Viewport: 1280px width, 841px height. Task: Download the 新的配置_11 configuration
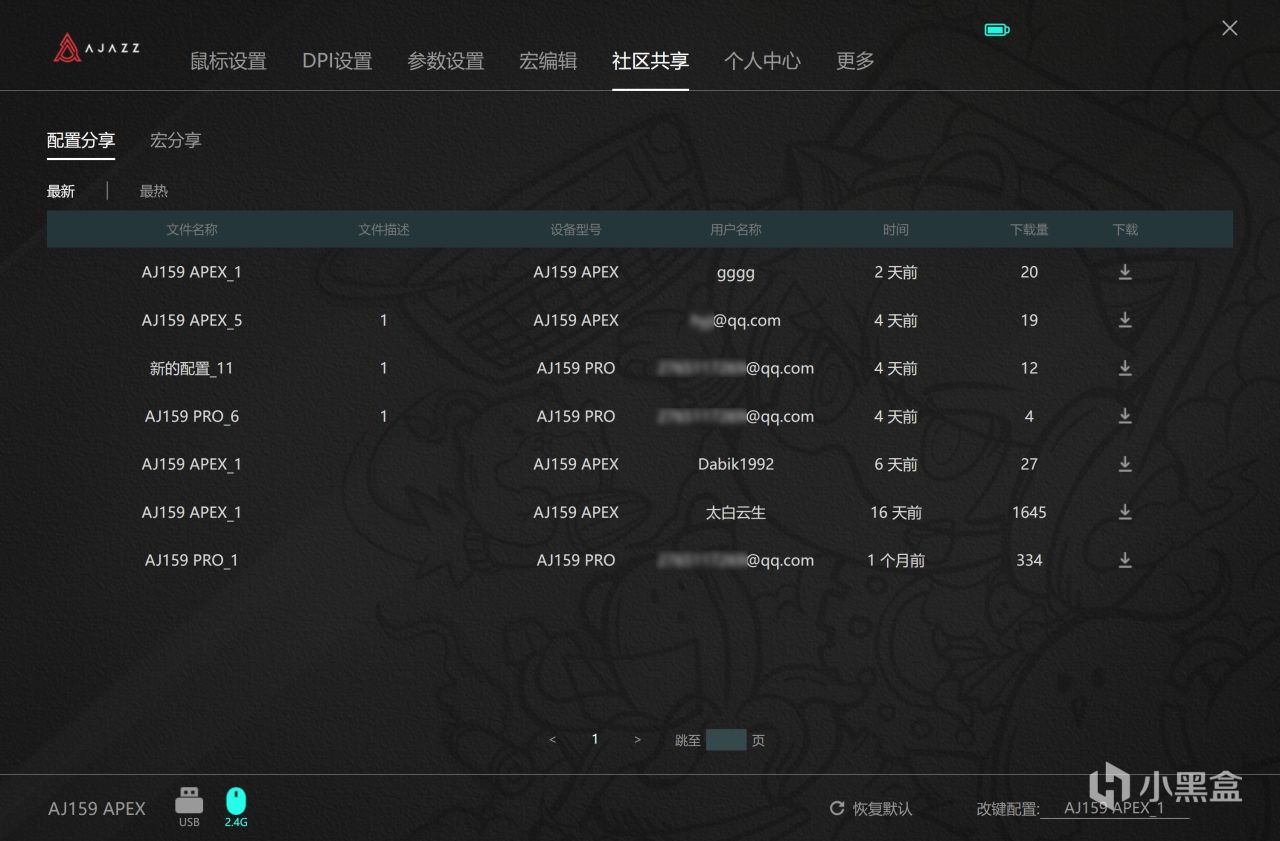(x=1125, y=368)
